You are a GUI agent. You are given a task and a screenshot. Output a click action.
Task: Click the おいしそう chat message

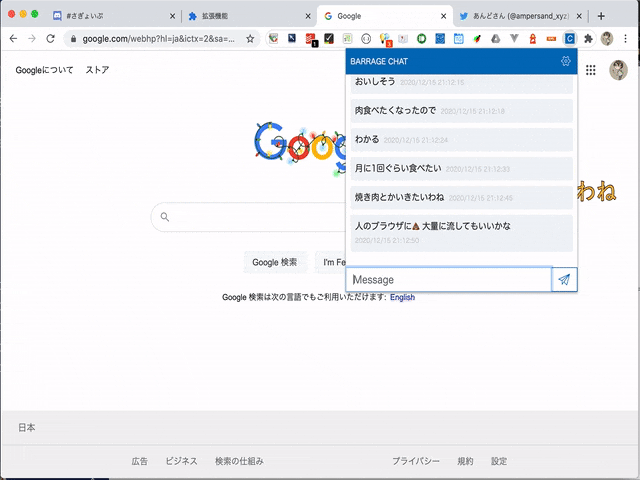point(461,84)
